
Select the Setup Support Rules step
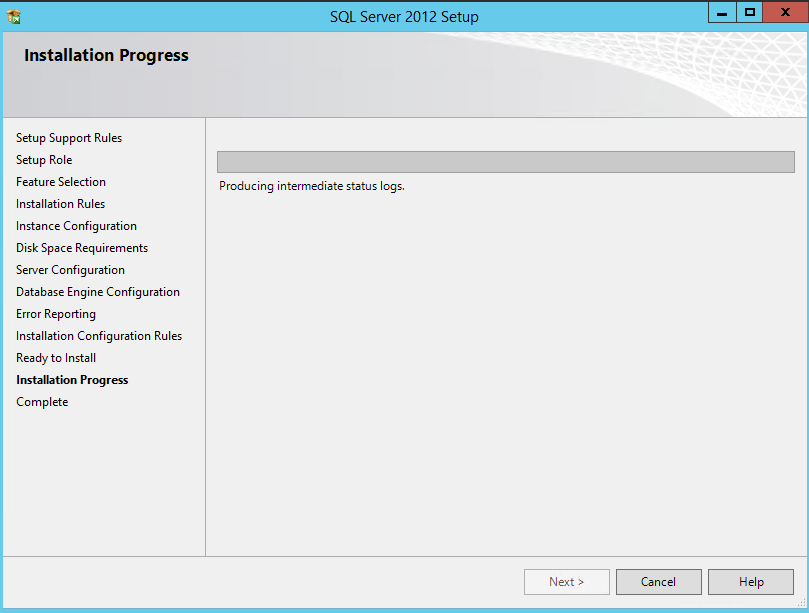tap(69, 138)
